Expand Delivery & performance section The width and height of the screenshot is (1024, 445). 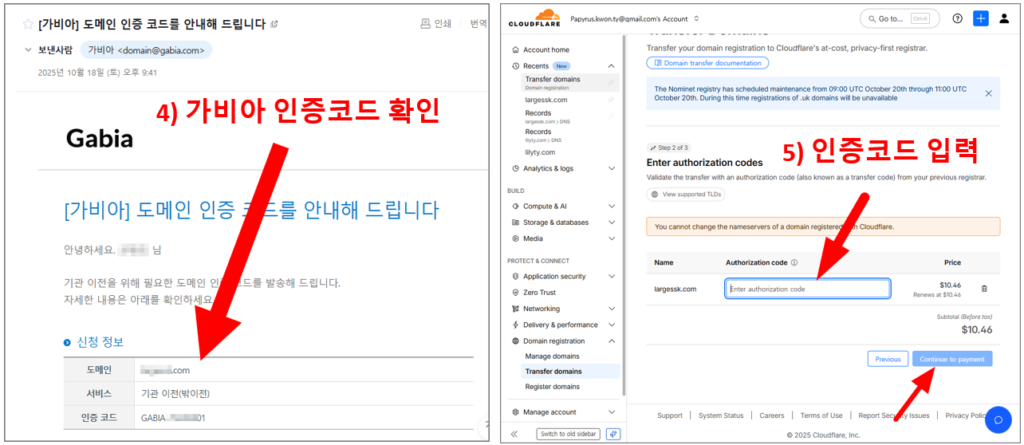(611, 325)
